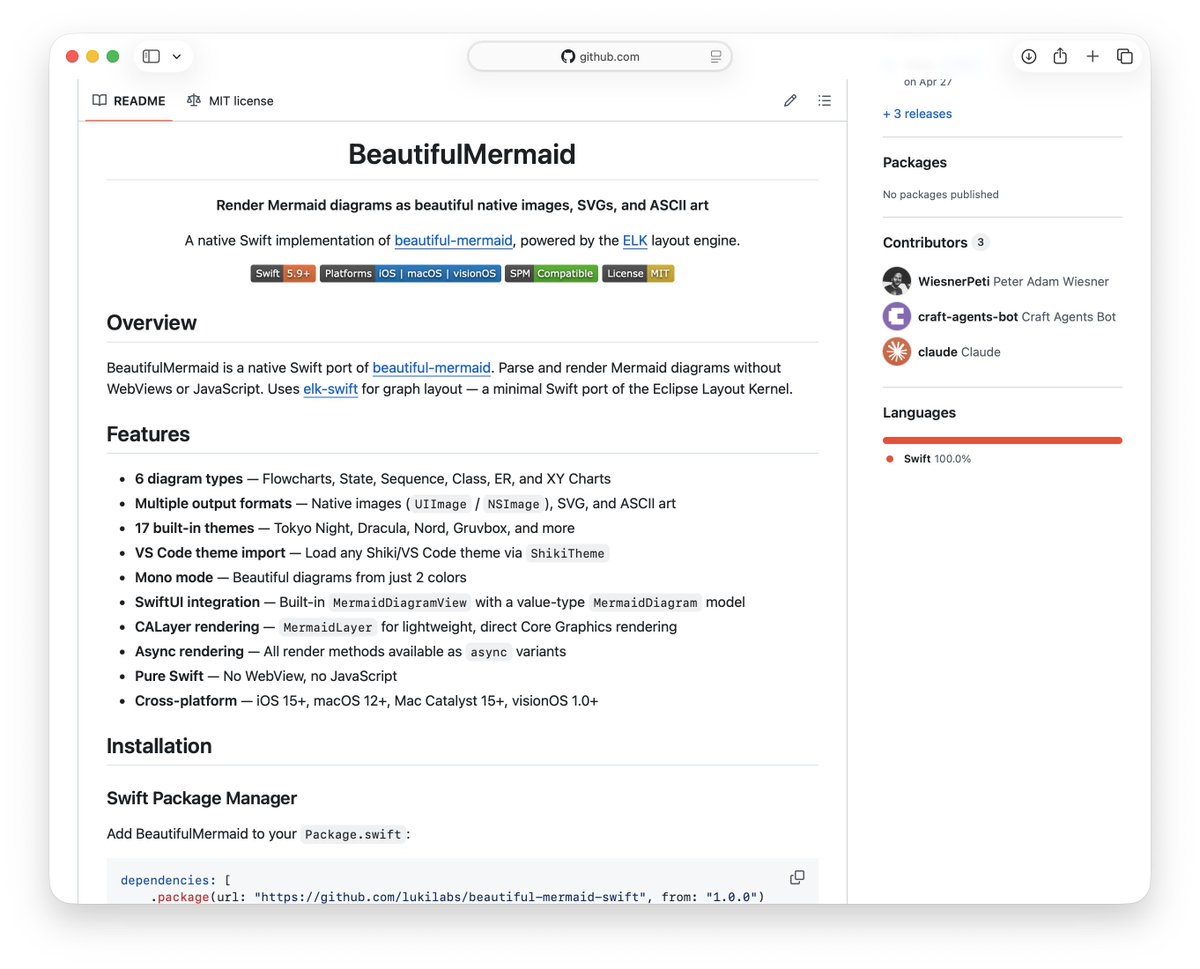Open beautiful-mermaid link under the subtitle
Screen dimensions: 1200x969
pyautogui.click(x=454, y=241)
